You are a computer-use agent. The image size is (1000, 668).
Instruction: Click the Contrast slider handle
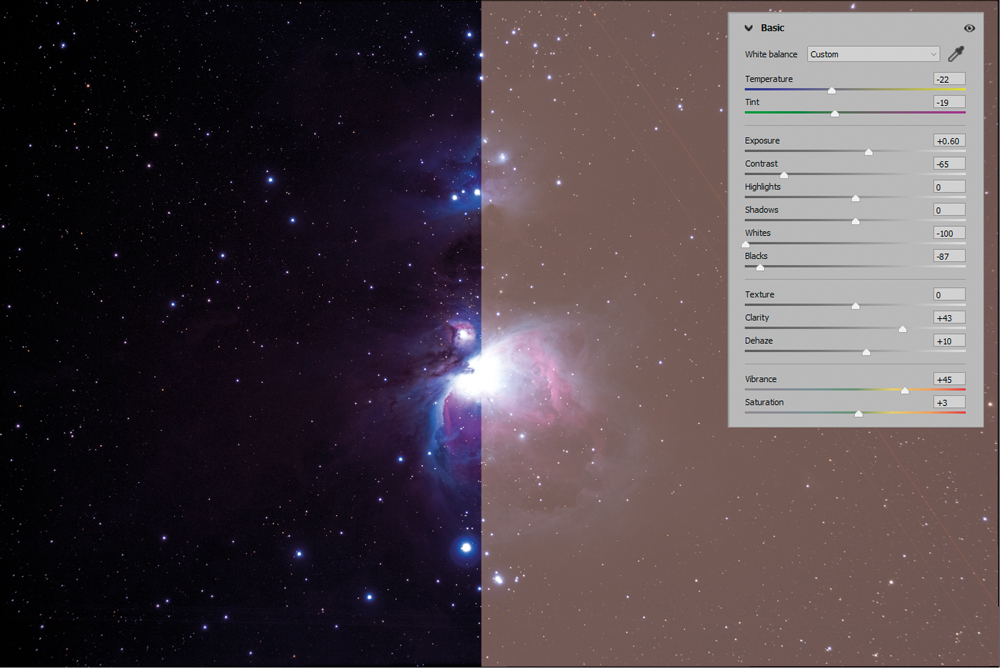(784, 175)
